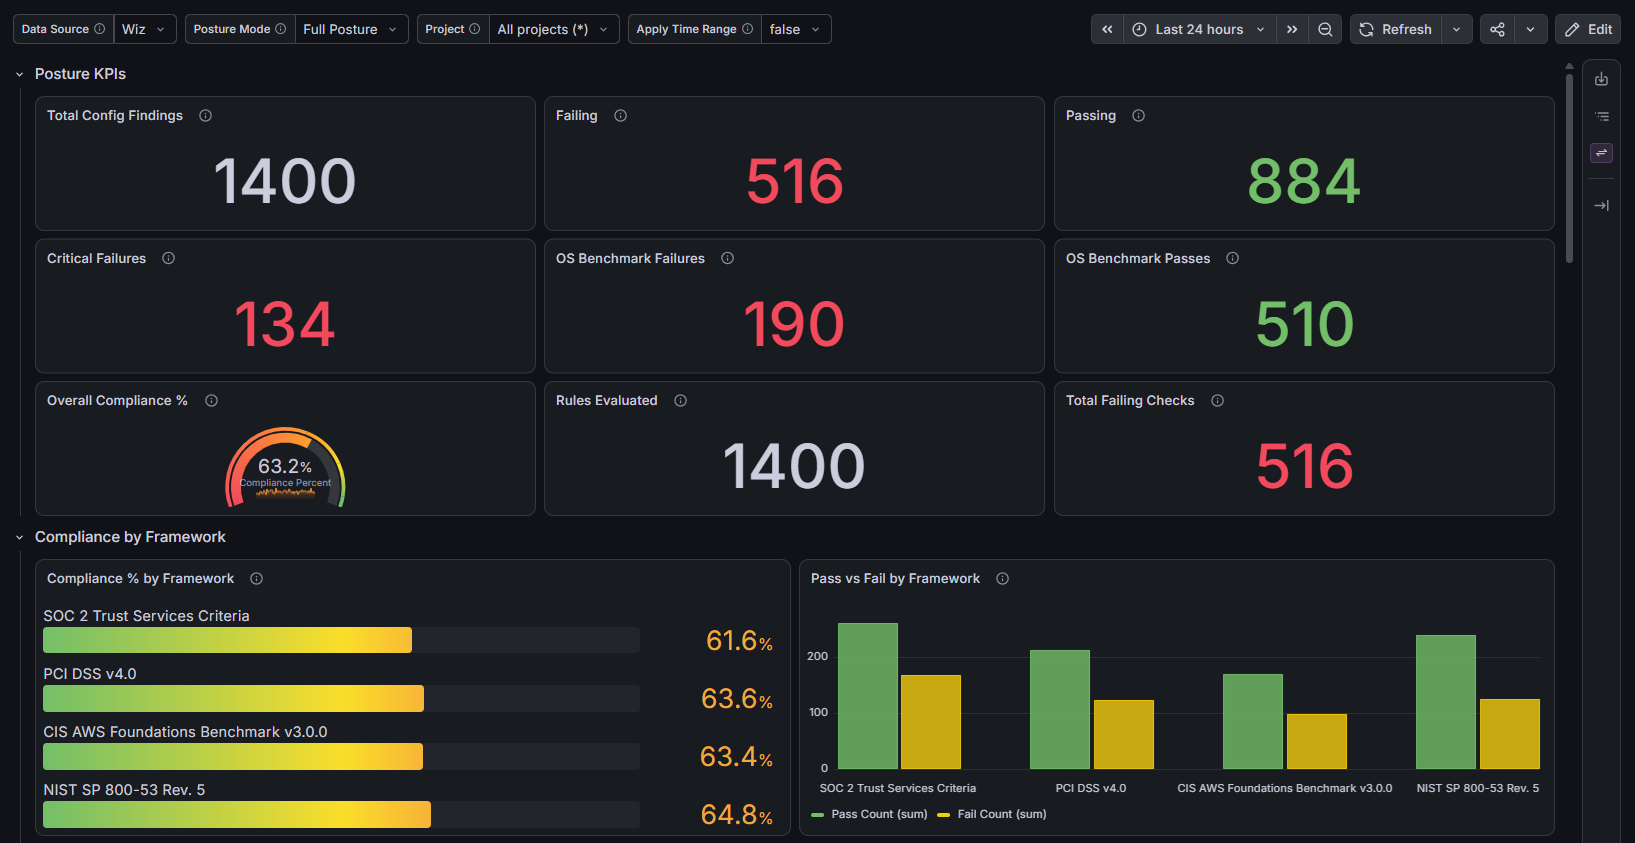Open Last 24 hours time picker

point(1199,29)
